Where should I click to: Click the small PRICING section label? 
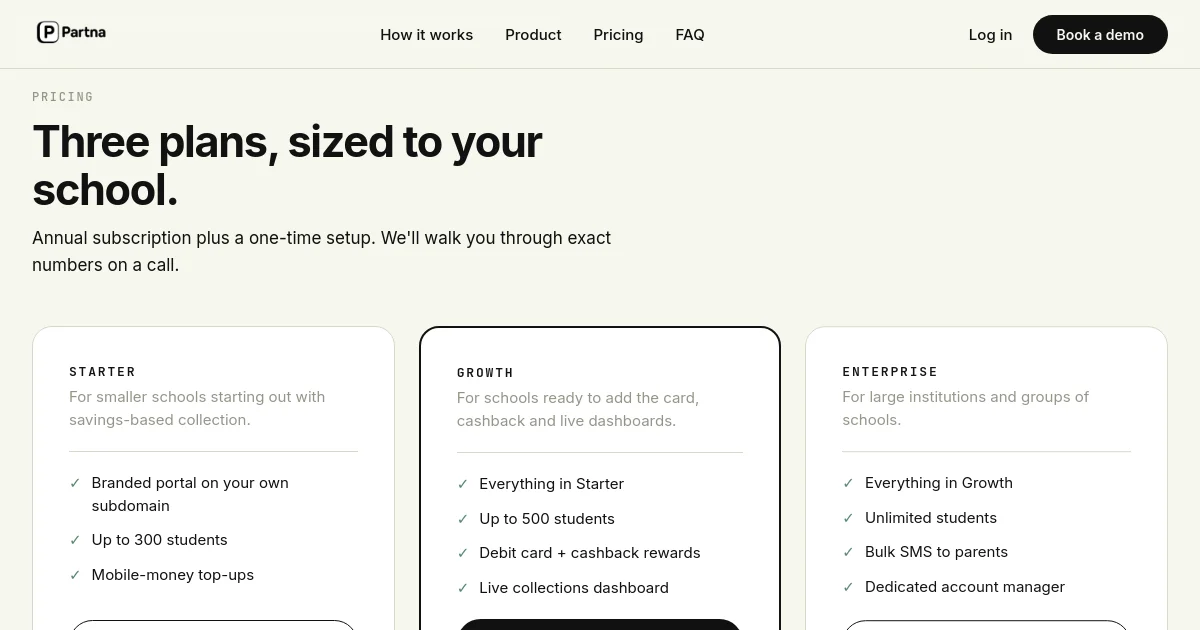[x=63, y=97]
